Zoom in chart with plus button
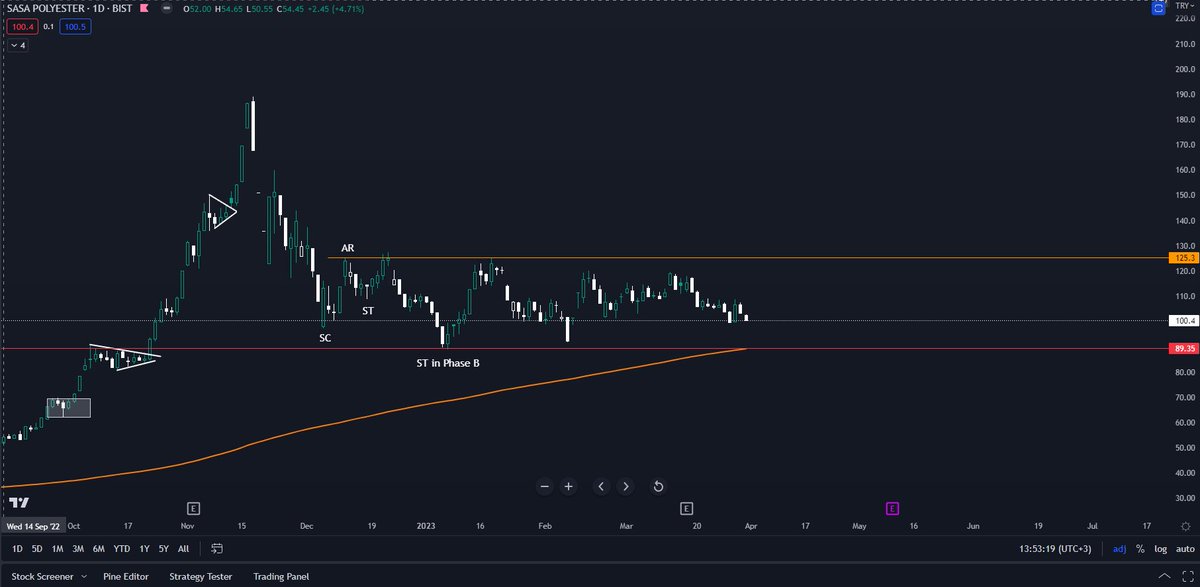 pos(568,487)
